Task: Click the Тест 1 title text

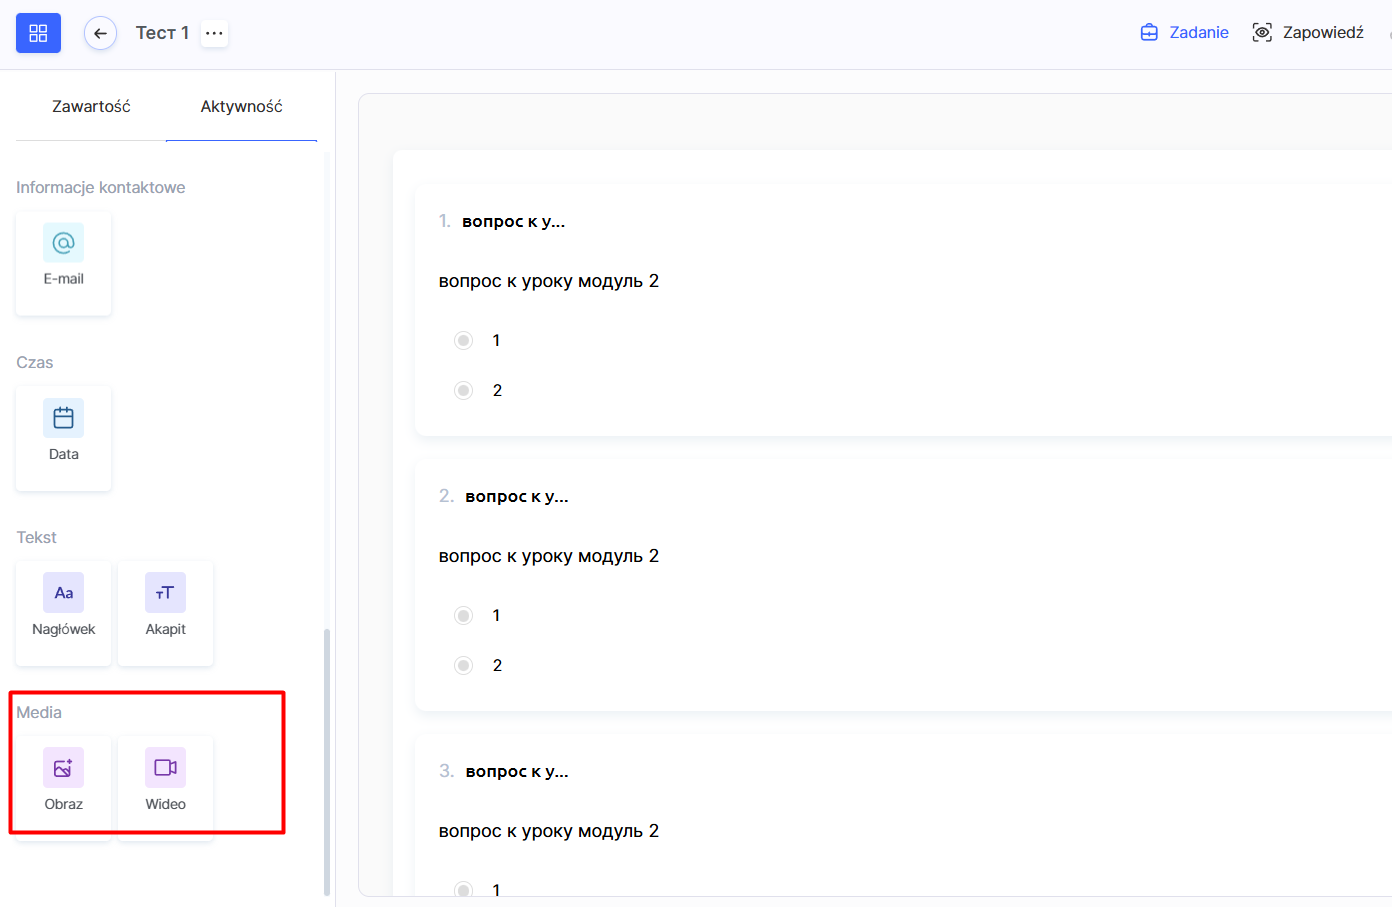Action: pyautogui.click(x=162, y=33)
